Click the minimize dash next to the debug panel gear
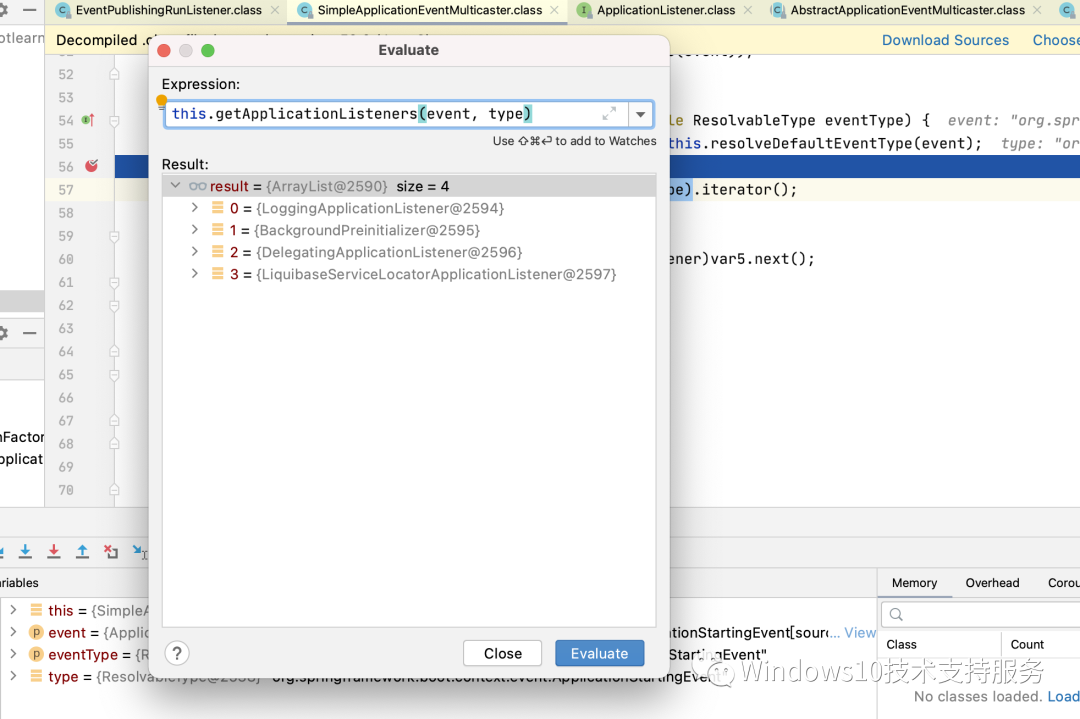1080x719 pixels. 30,333
